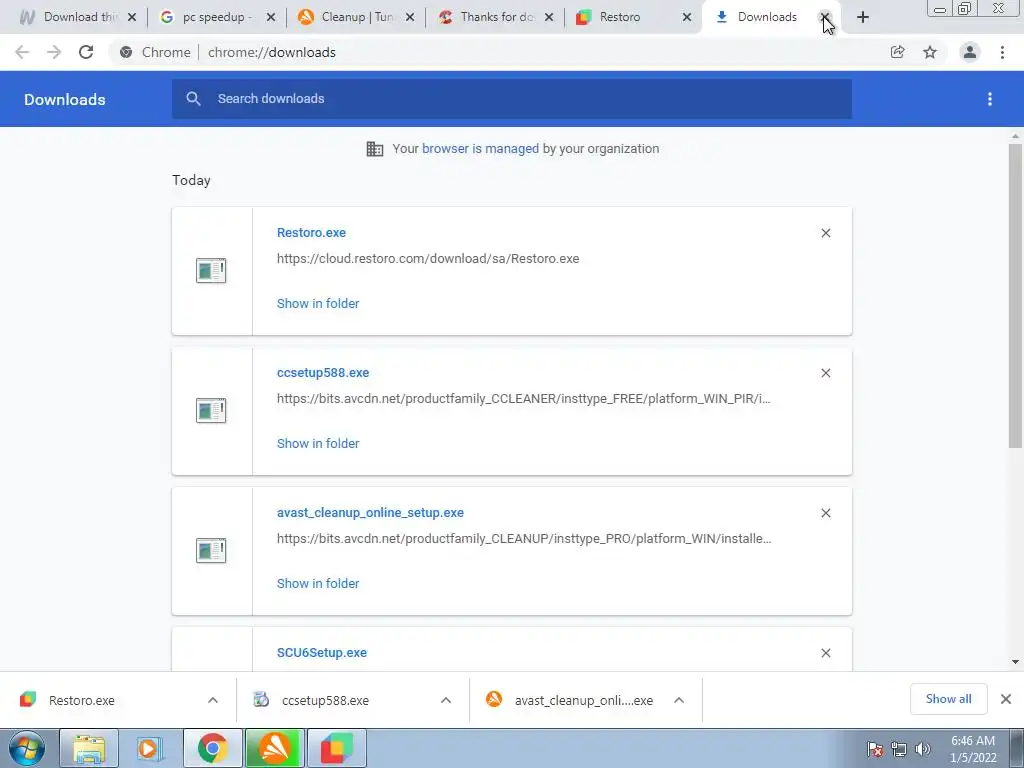Expand Restoro.exe shelf item options
The height and width of the screenshot is (768, 1024).
[213, 700]
